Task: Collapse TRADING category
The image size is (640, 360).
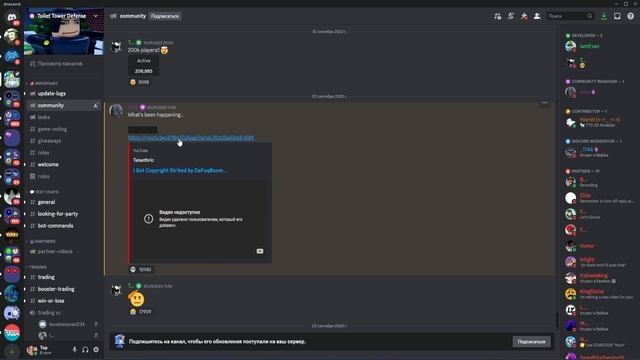Action: pos(37,267)
